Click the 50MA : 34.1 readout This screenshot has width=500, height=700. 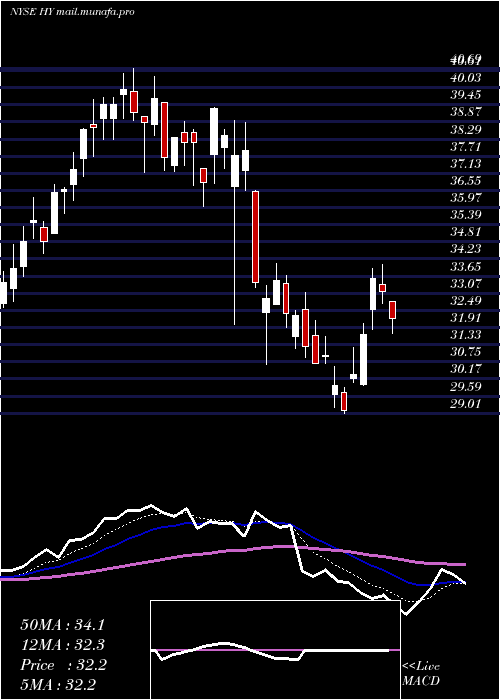coord(63,625)
